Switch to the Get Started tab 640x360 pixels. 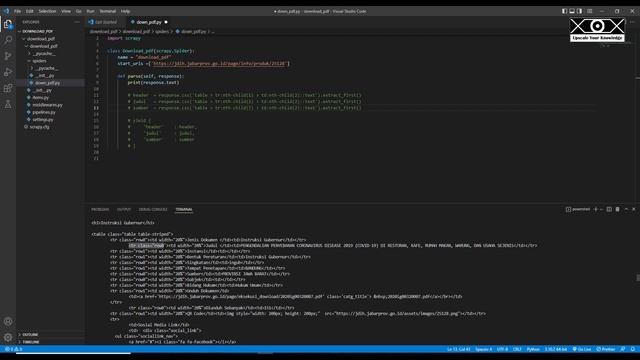click(103, 22)
